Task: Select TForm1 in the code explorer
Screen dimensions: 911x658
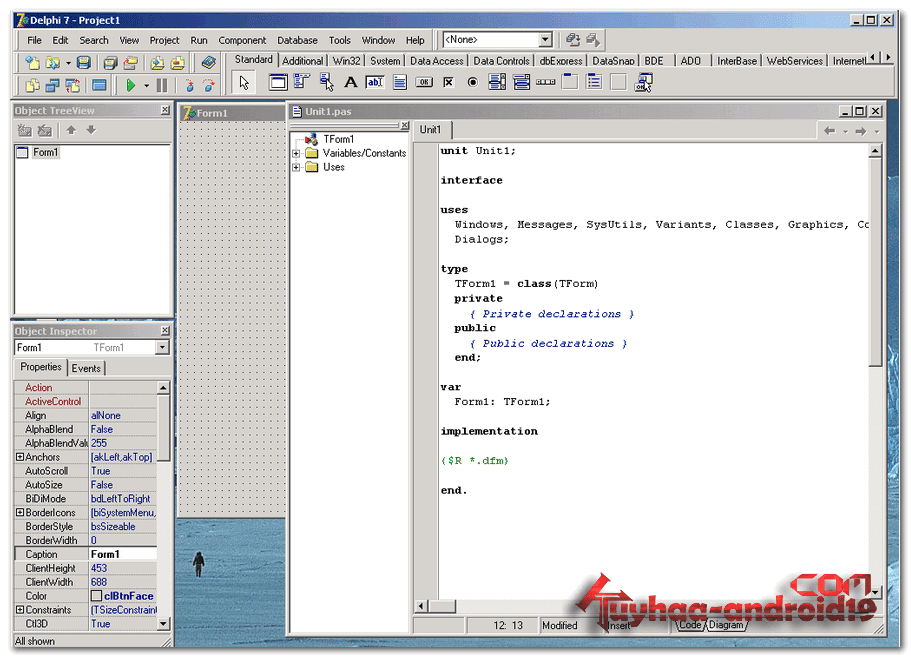Action: [x=339, y=139]
